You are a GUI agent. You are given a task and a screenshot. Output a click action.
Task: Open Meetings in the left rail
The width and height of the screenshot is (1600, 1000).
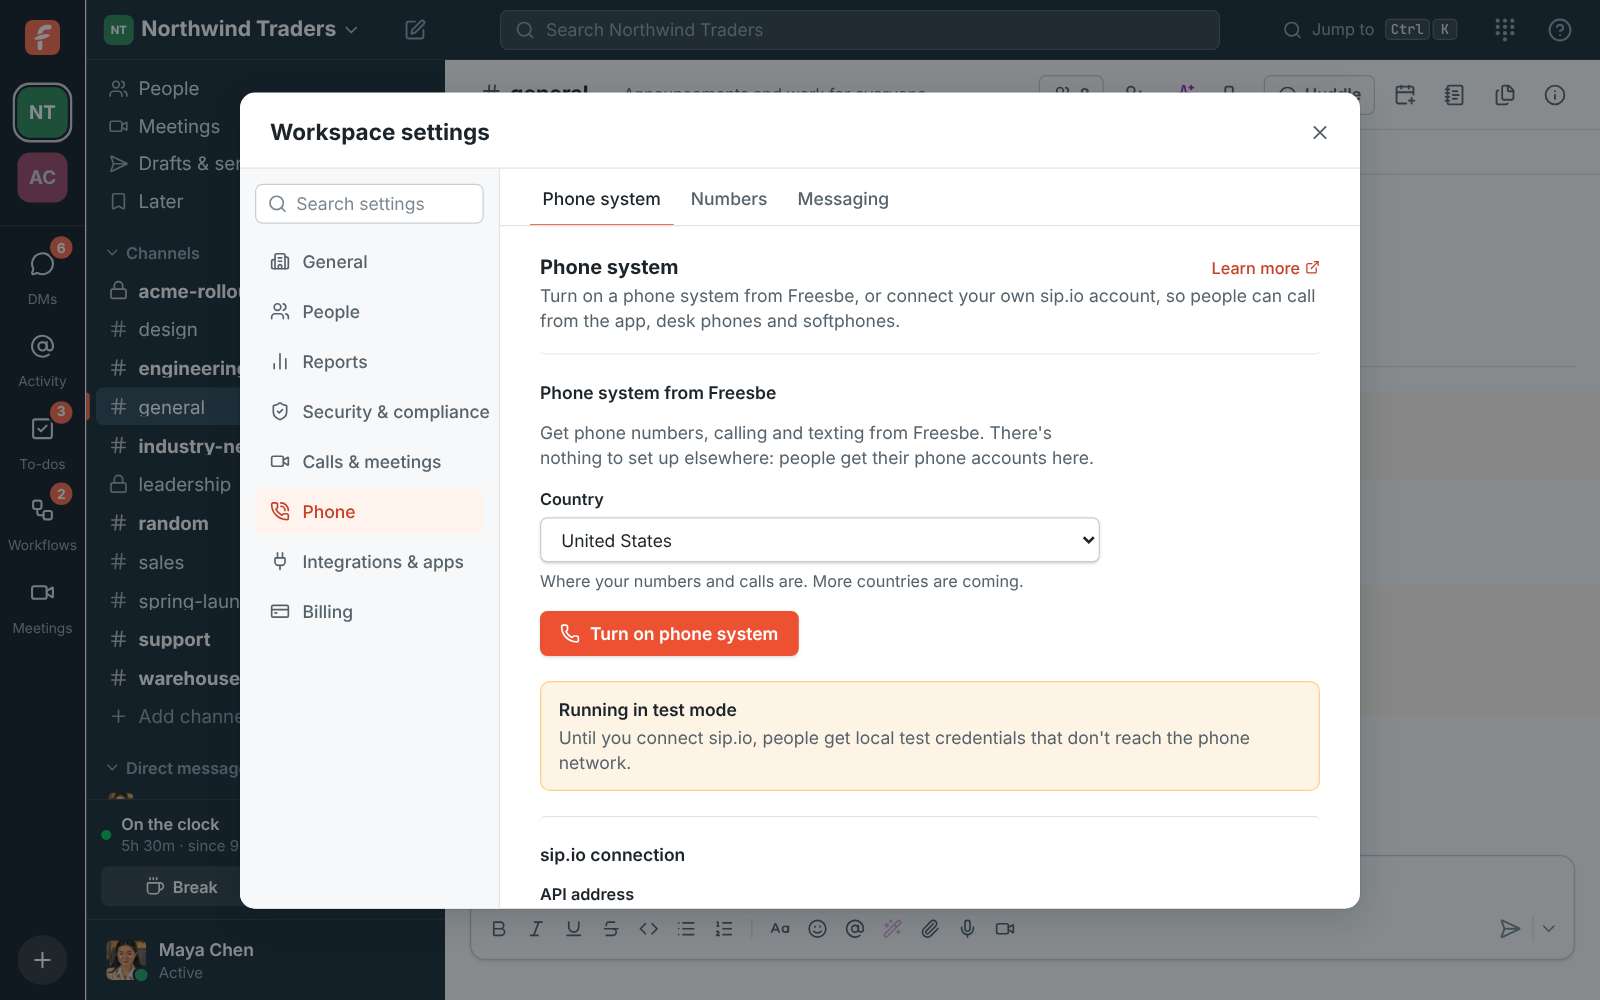coord(42,605)
